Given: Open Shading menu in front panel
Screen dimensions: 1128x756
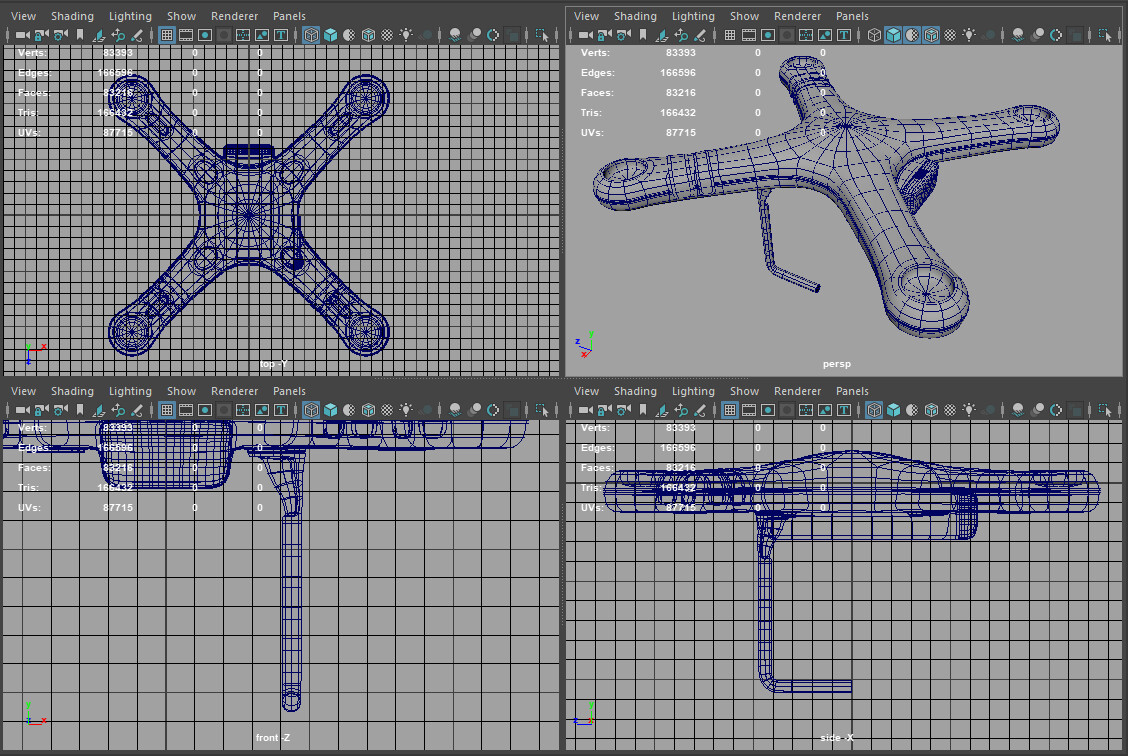Looking at the screenshot, I should click(72, 391).
